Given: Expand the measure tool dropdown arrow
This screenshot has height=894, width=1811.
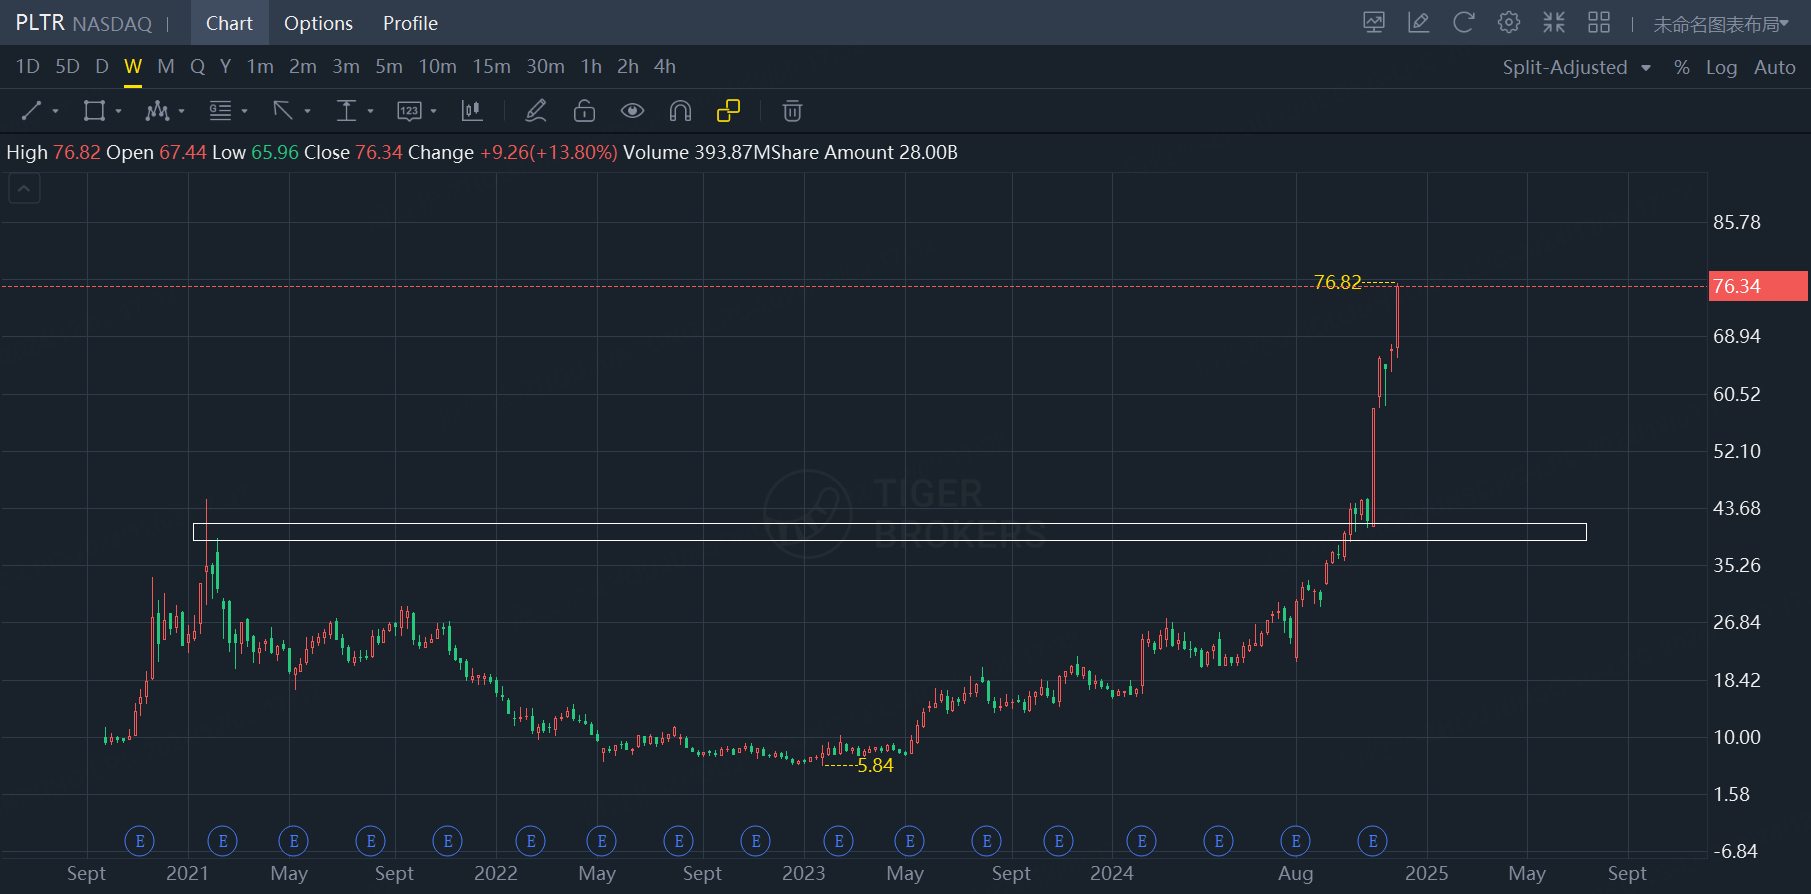Looking at the screenshot, I should click(370, 112).
